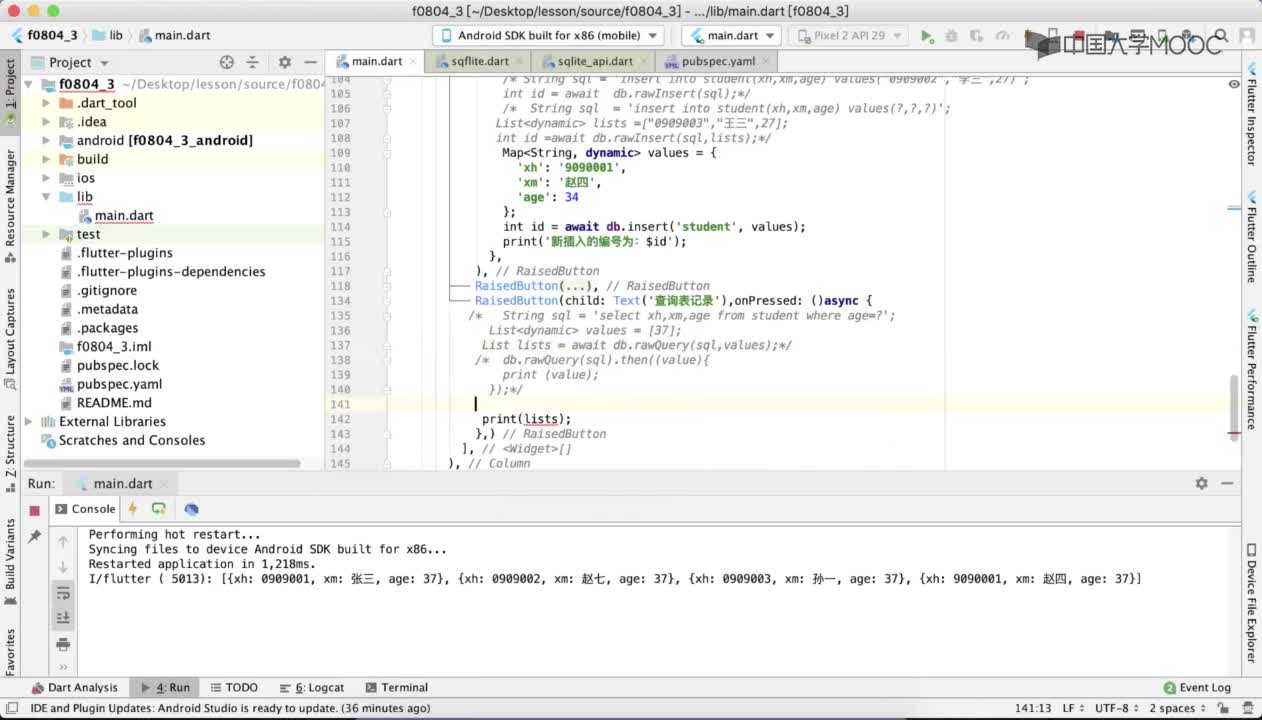Locate current file in Project tree

tap(227, 62)
